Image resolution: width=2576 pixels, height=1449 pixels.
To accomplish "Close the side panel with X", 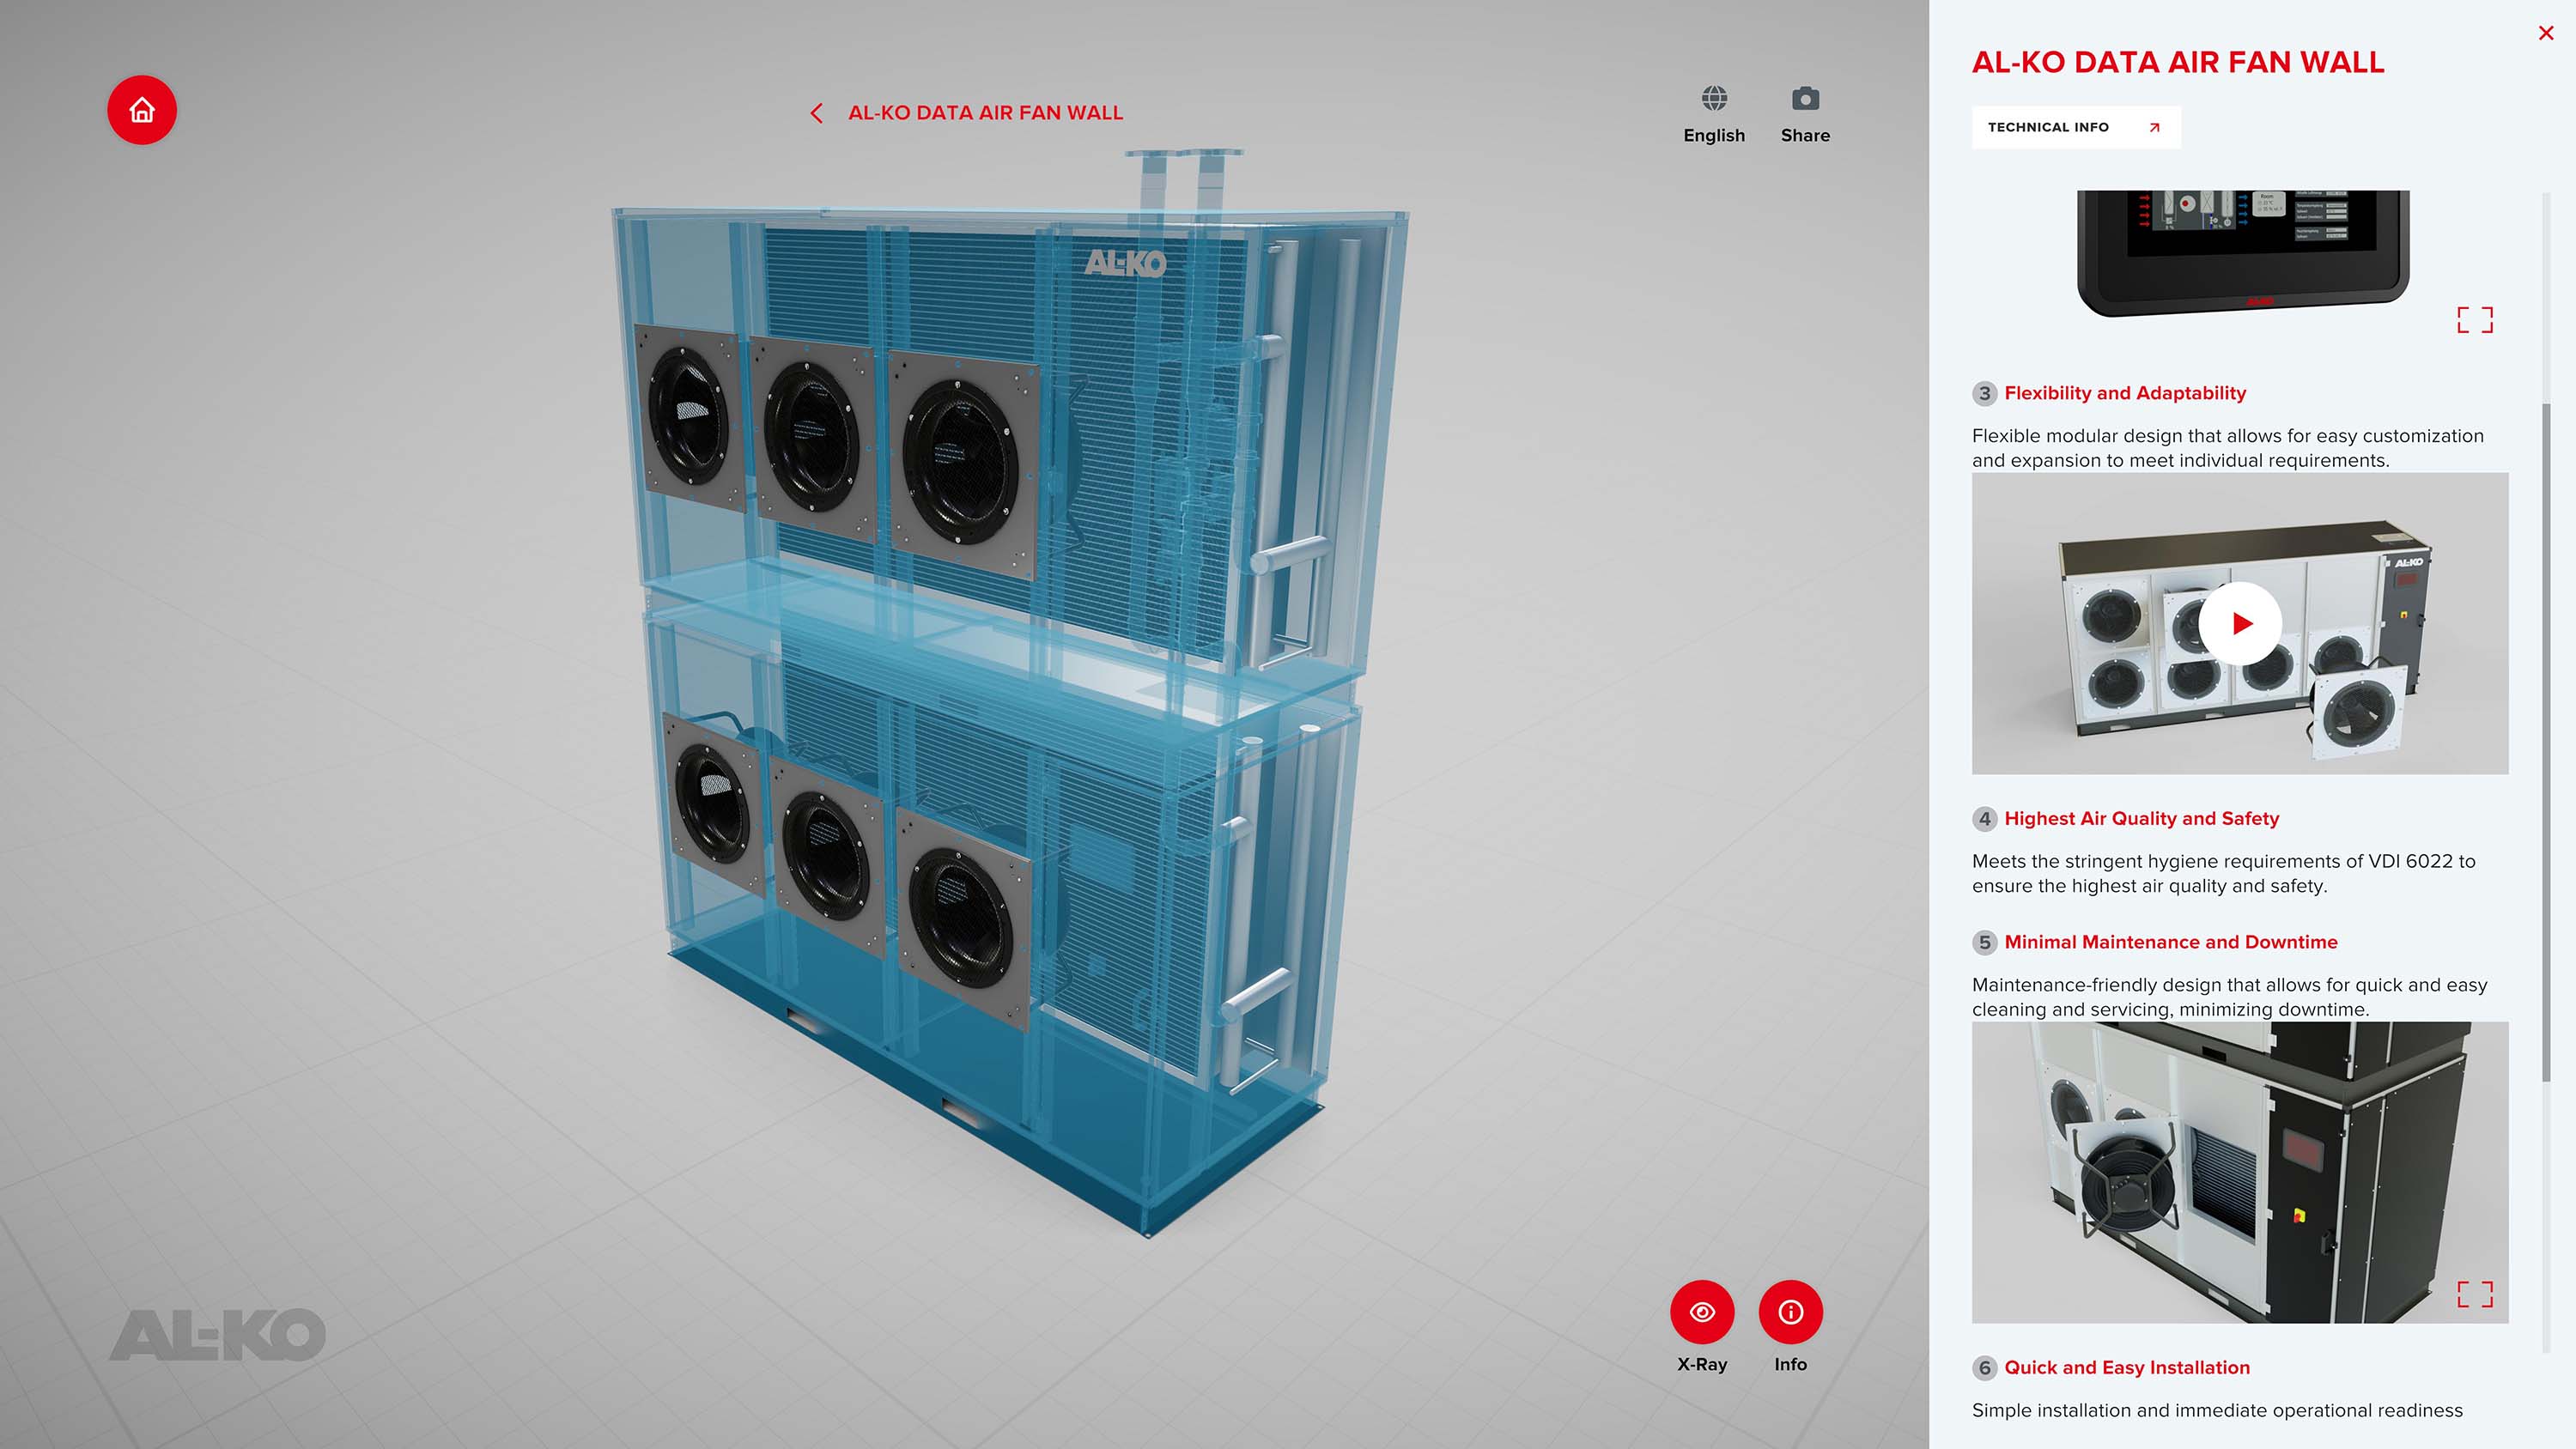I will tap(2545, 33).
